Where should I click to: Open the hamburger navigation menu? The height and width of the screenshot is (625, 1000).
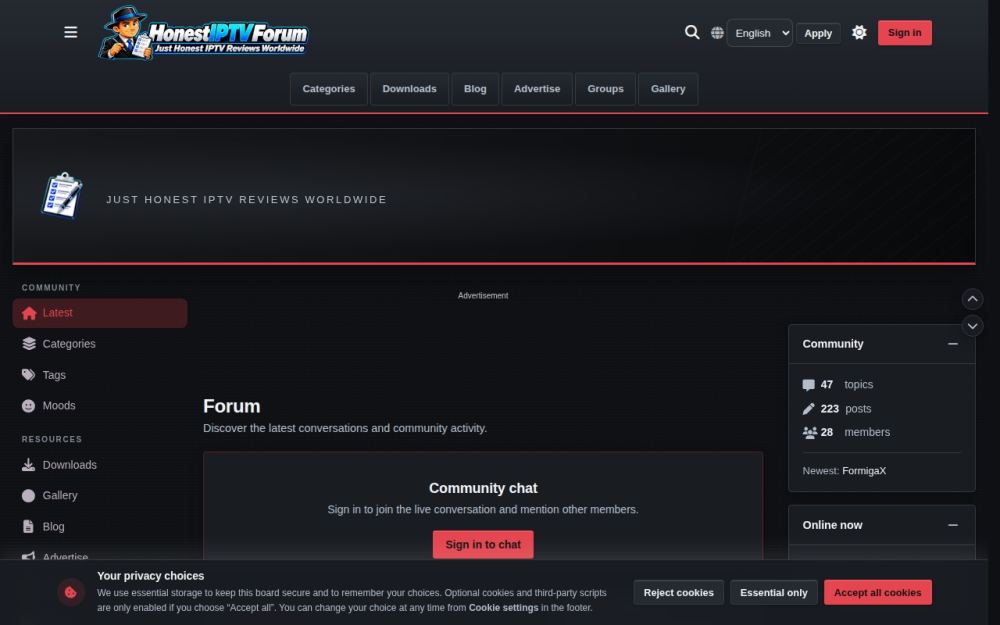click(71, 32)
